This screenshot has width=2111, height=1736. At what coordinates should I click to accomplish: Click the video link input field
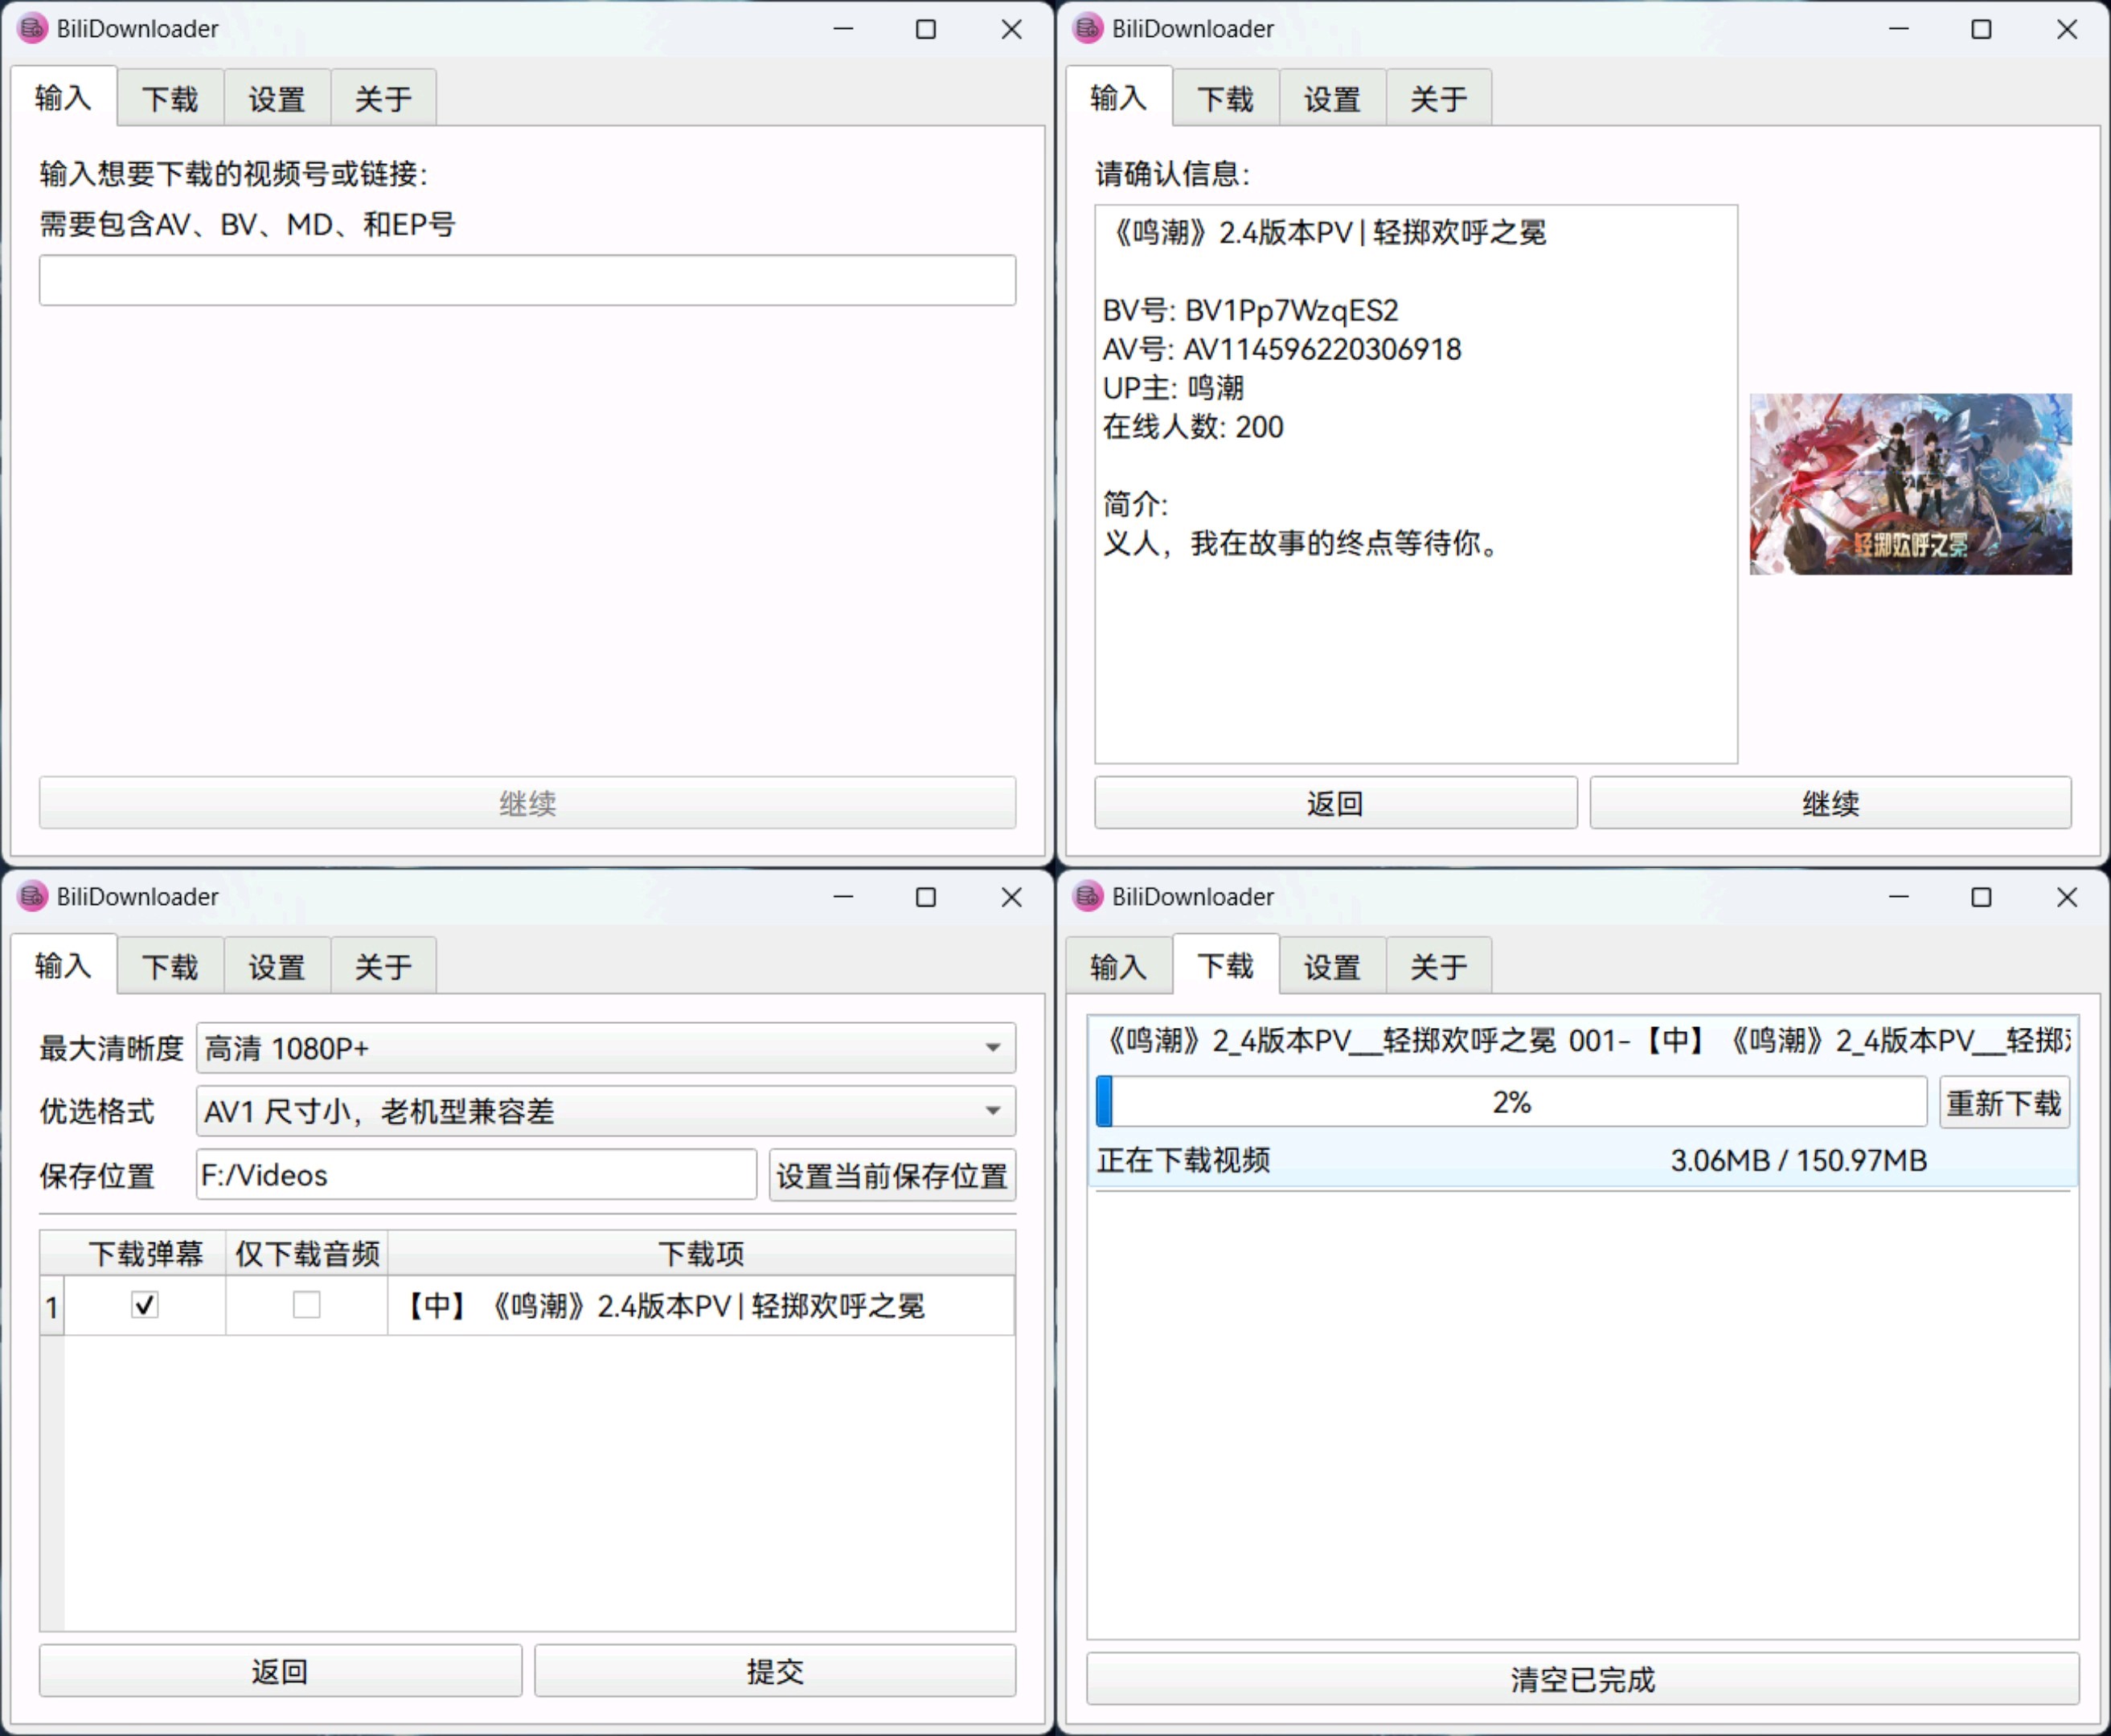tap(527, 280)
